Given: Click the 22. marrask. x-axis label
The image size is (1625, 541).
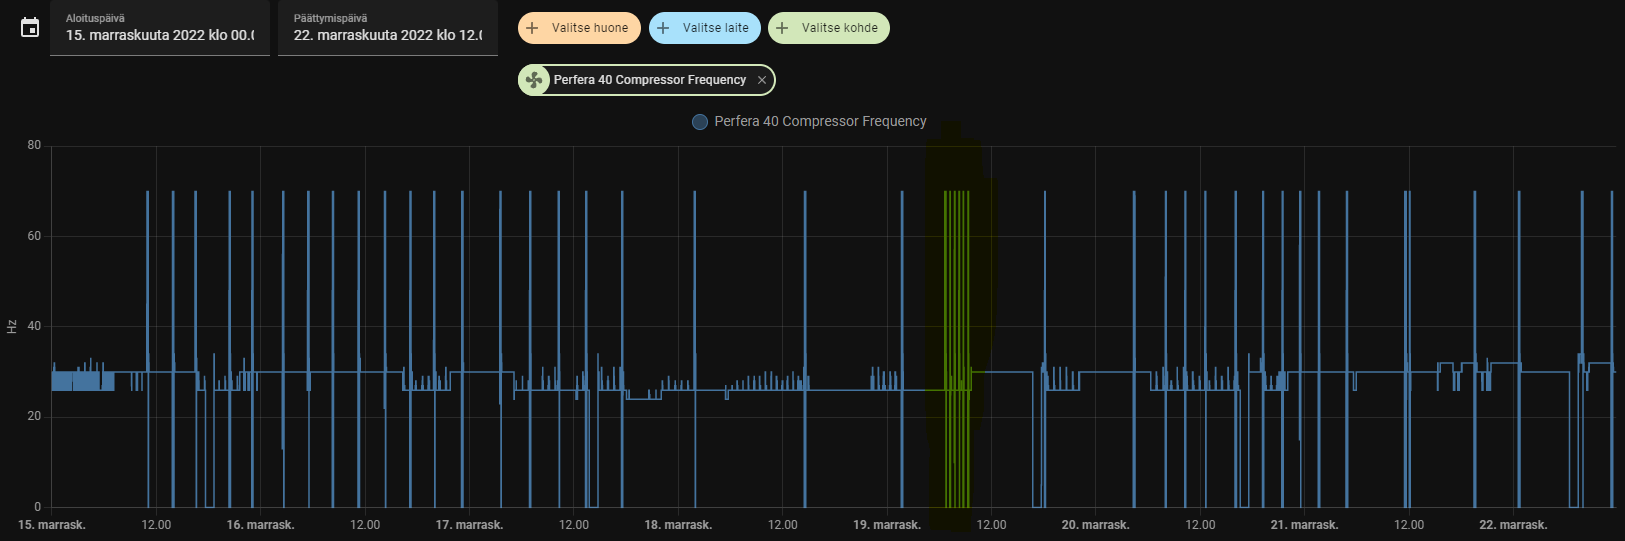Looking at the screenshot, I should (1513, 525).
